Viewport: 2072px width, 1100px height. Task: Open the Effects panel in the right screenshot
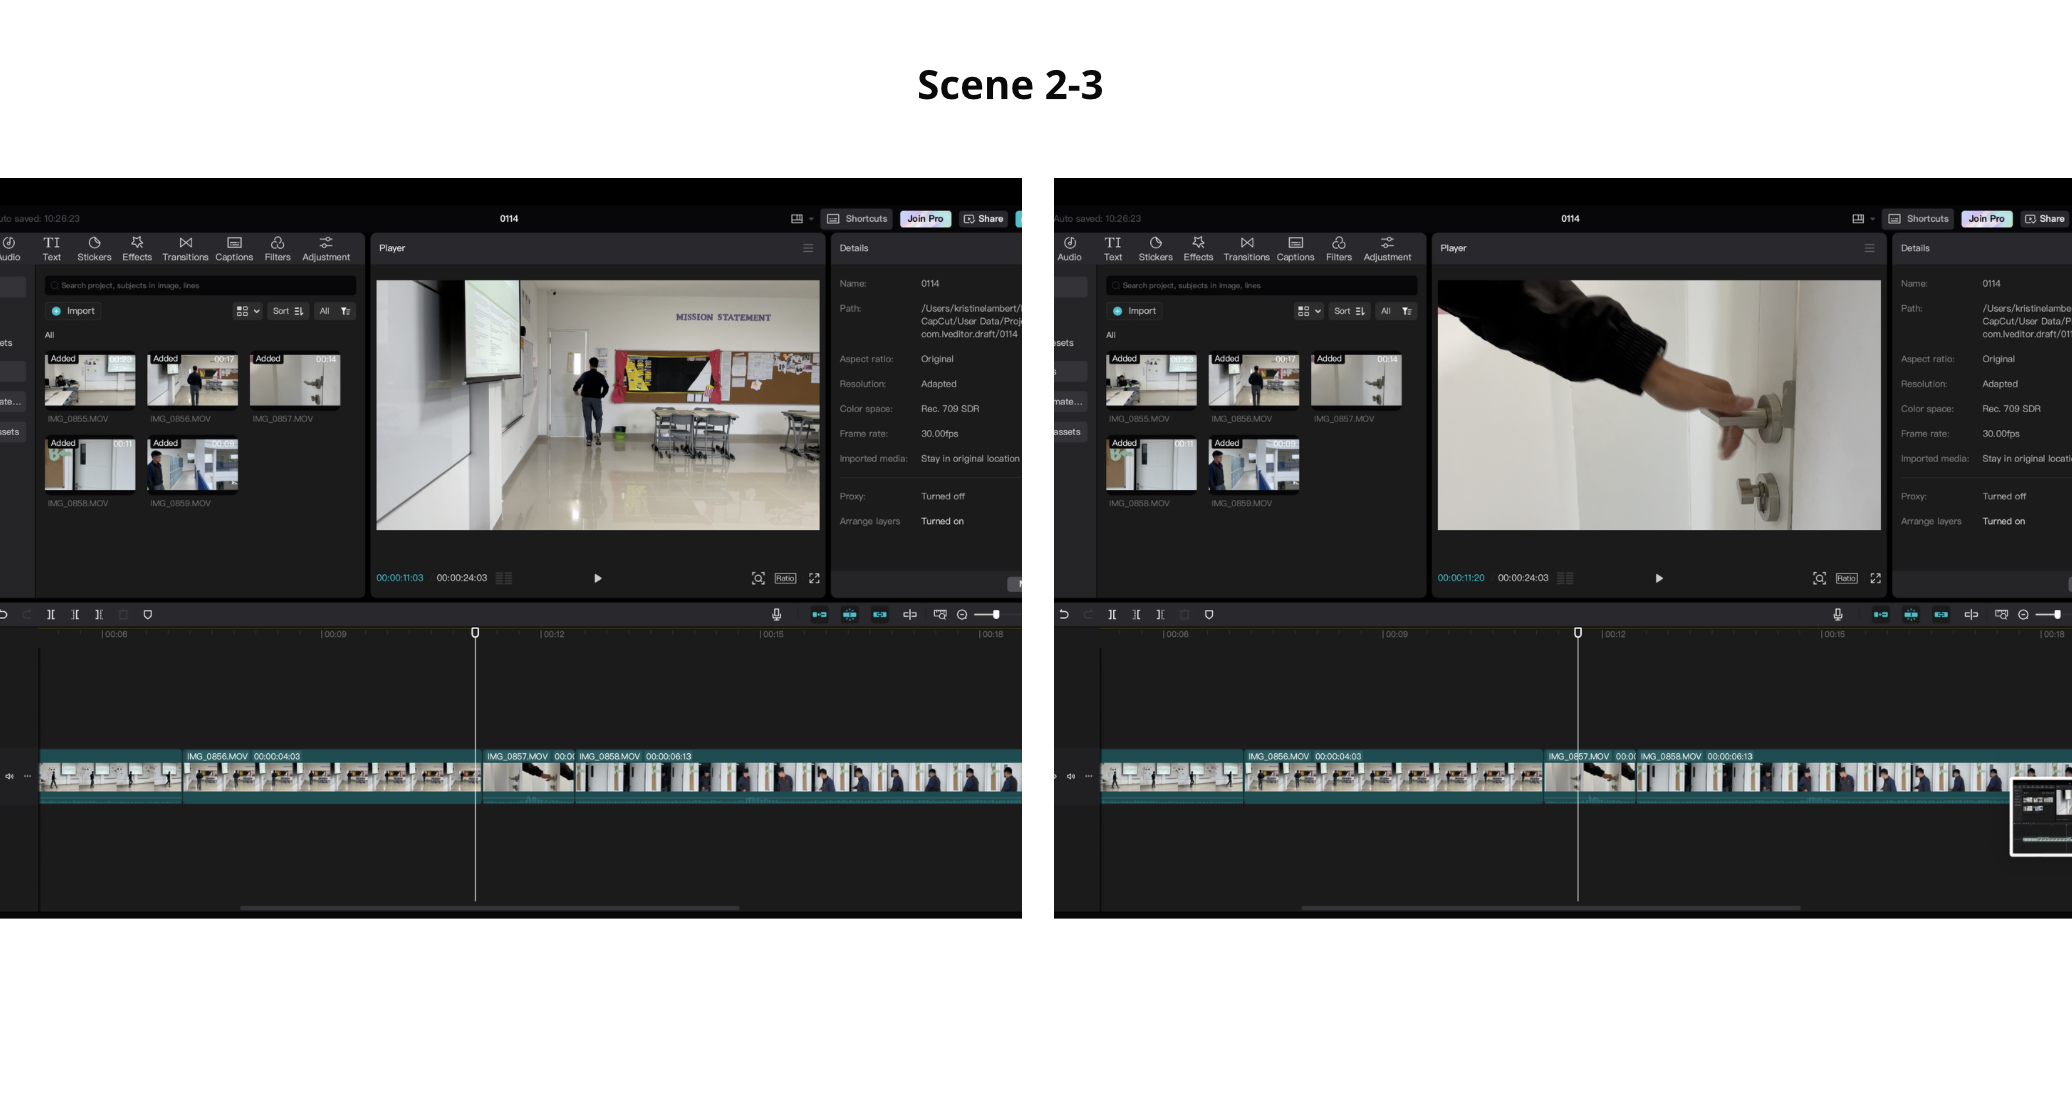[1198, 248]
